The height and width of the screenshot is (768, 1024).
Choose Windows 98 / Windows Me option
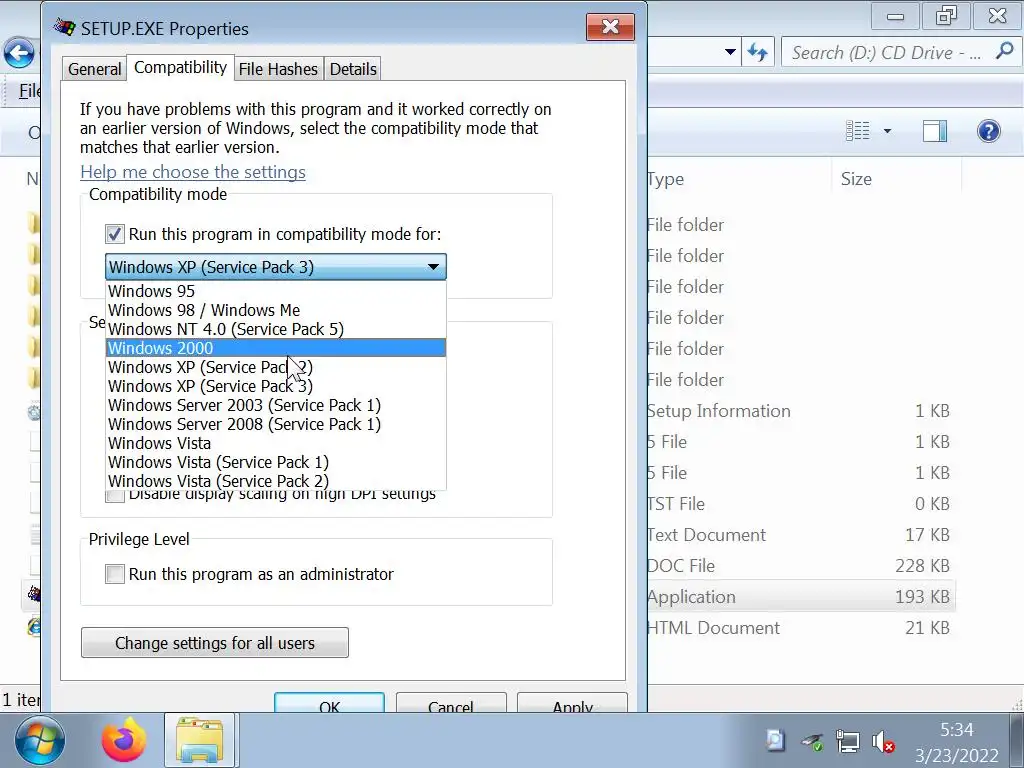[x=276, y=310]
